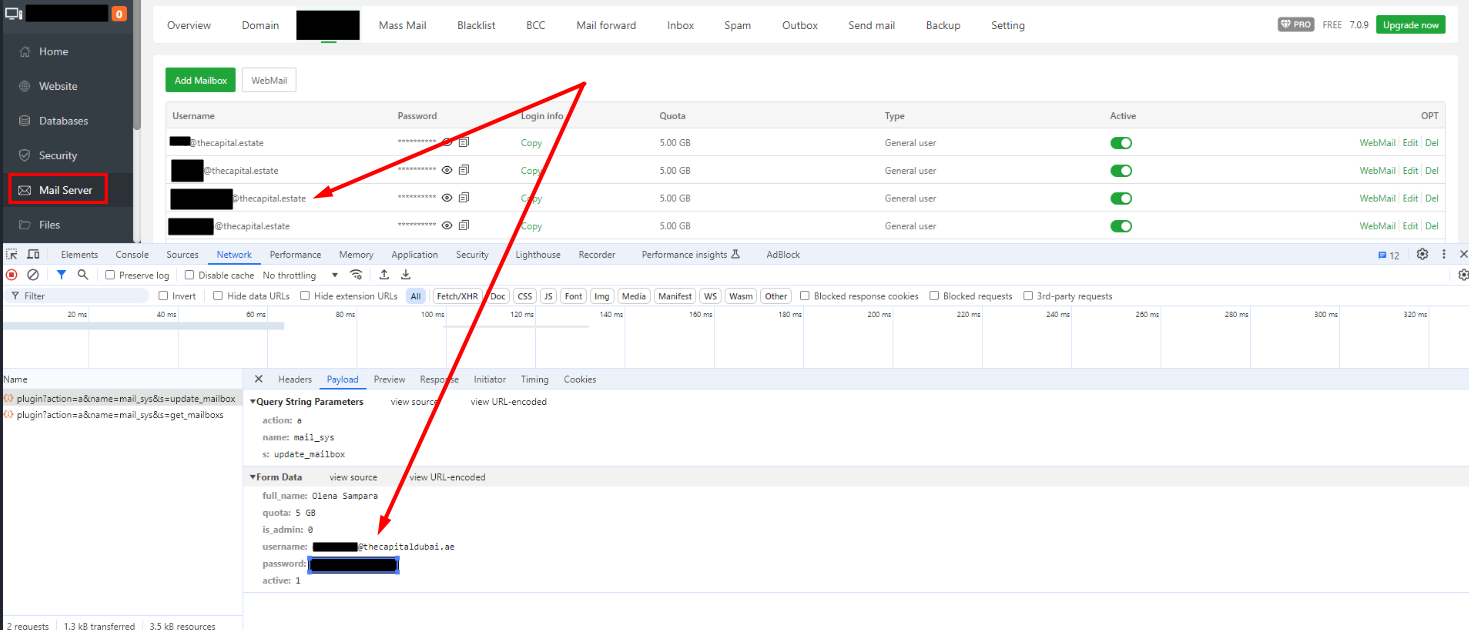
Task: Open the No throttling dropdown
Action: (301, 275)
